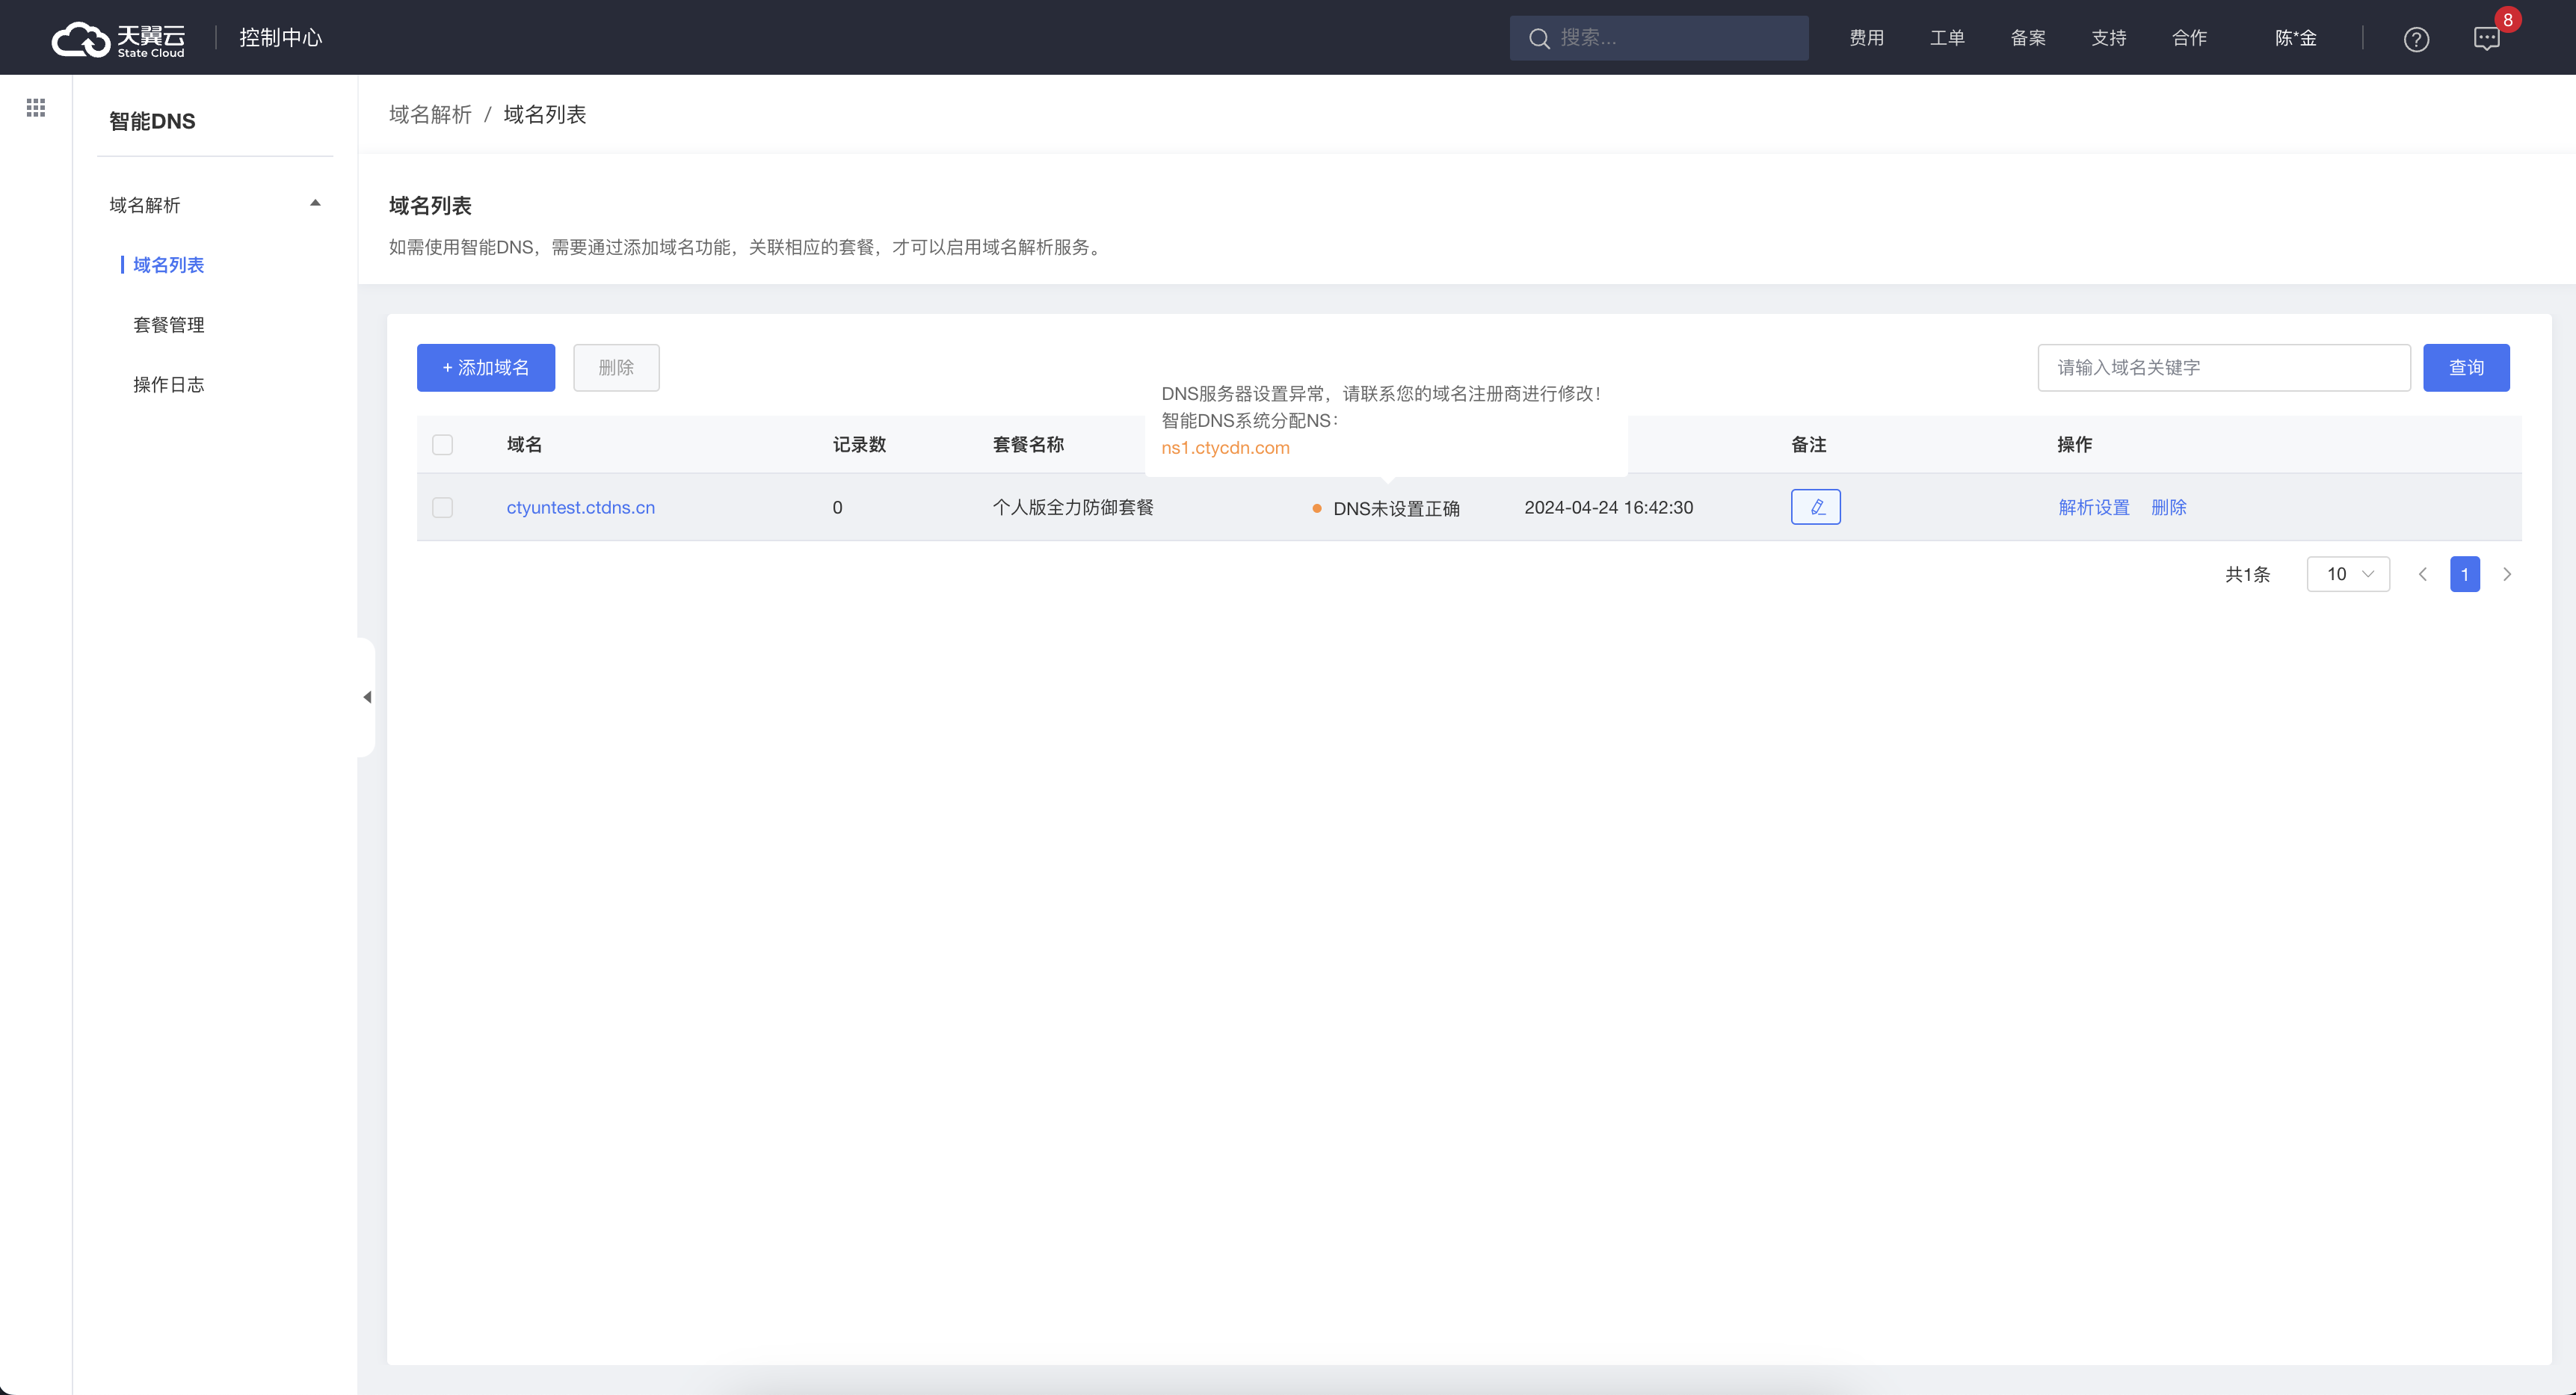Select 套餐管理 from left sidebar menu
The height and width of the screenshot is (1395, 2576).
point(170,323)
